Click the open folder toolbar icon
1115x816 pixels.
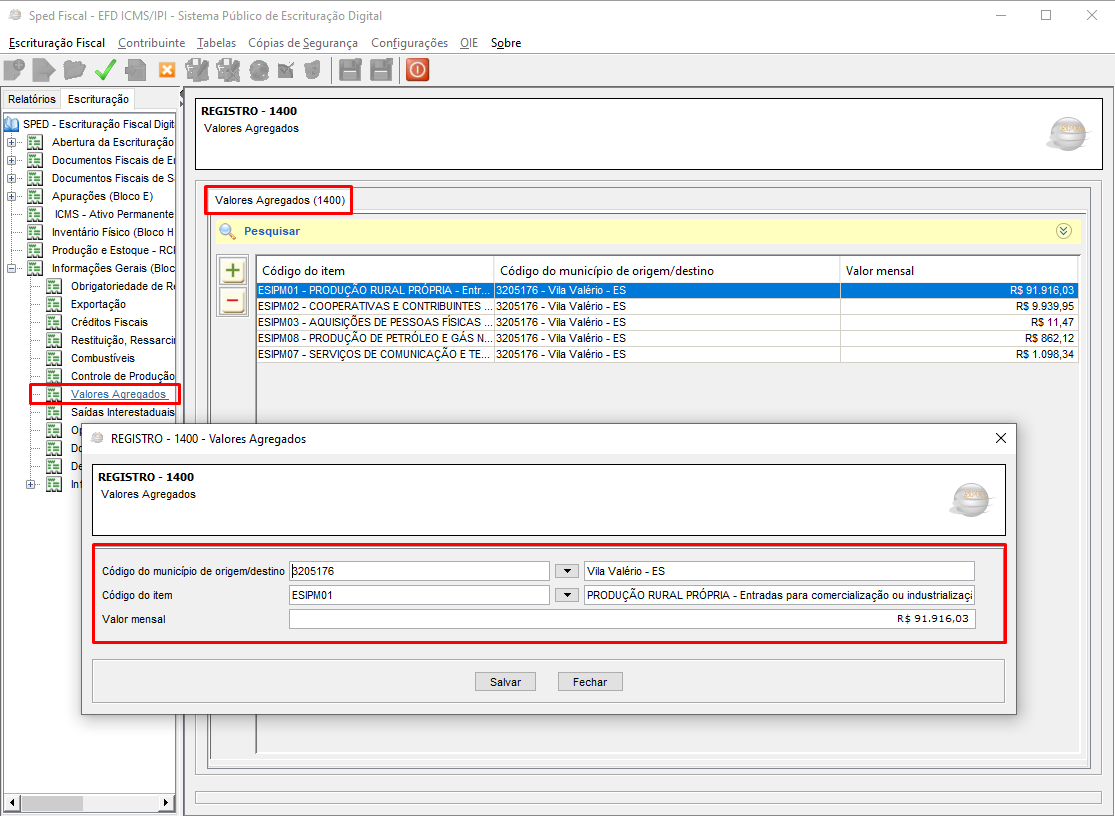coord(74,70)
